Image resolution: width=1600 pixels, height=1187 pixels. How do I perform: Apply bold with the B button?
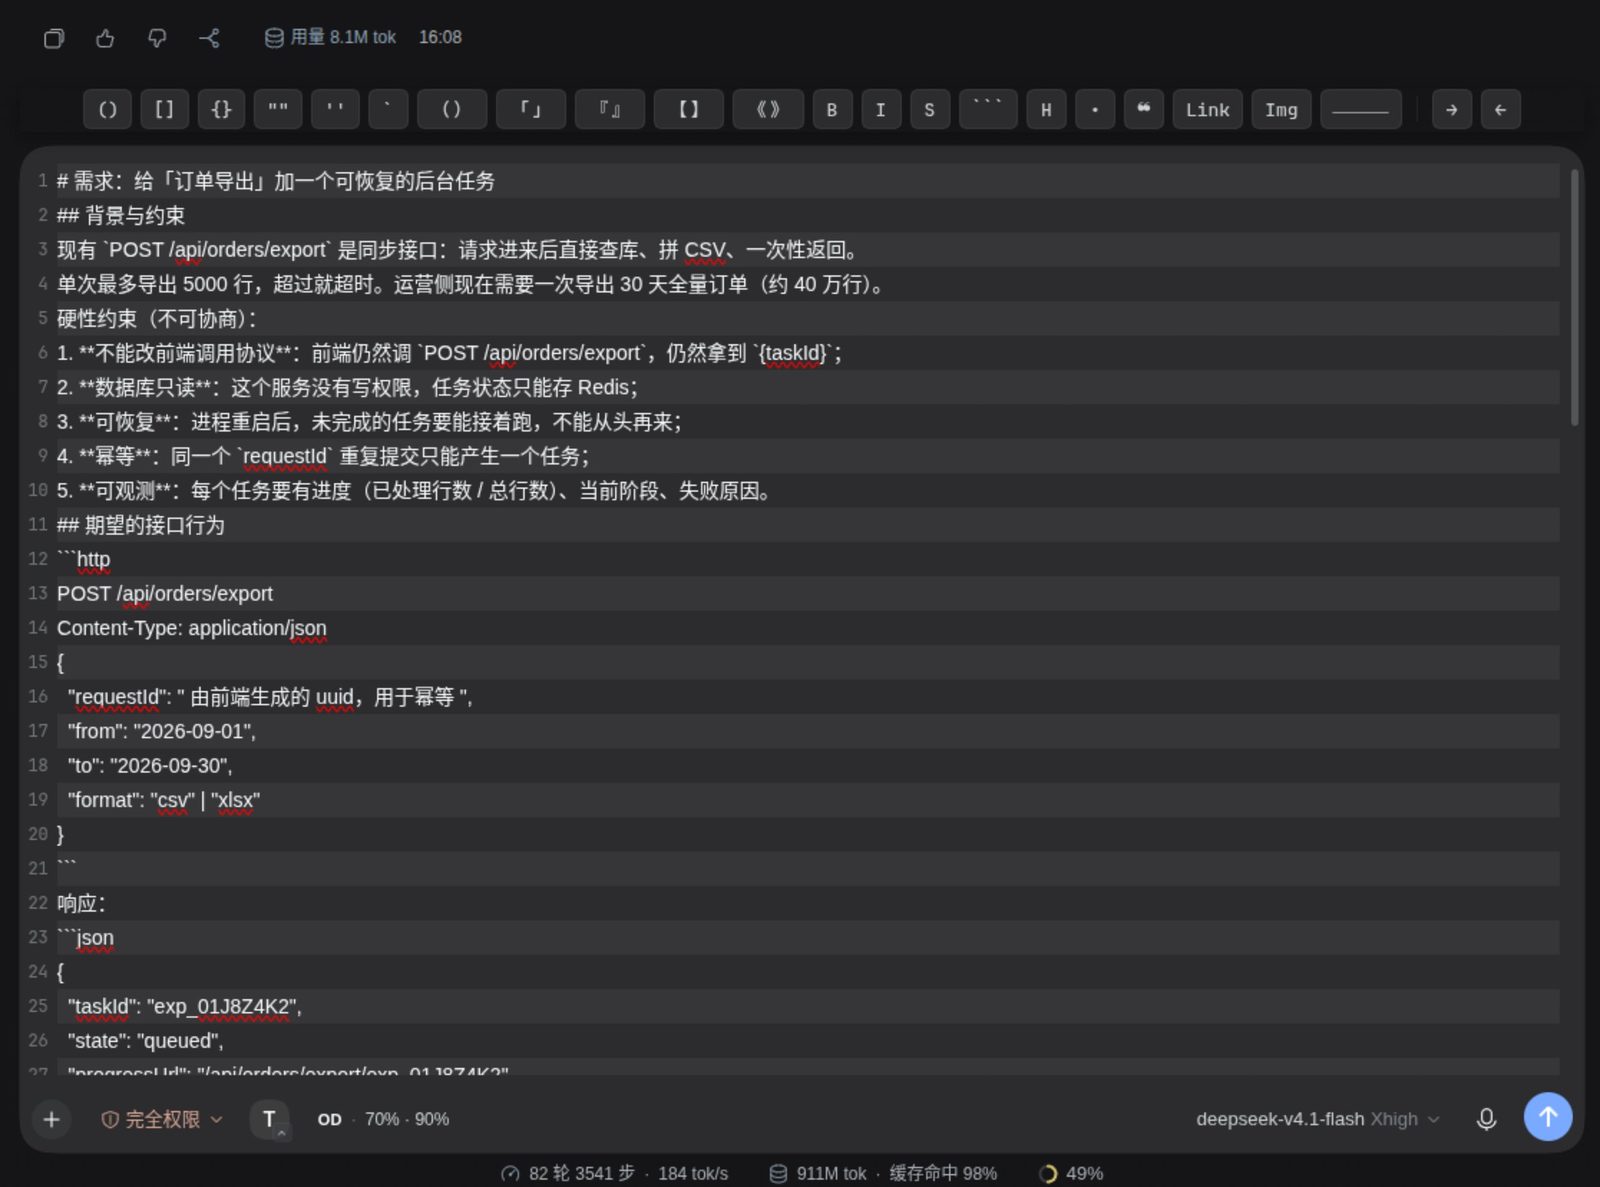coord(832,109)
